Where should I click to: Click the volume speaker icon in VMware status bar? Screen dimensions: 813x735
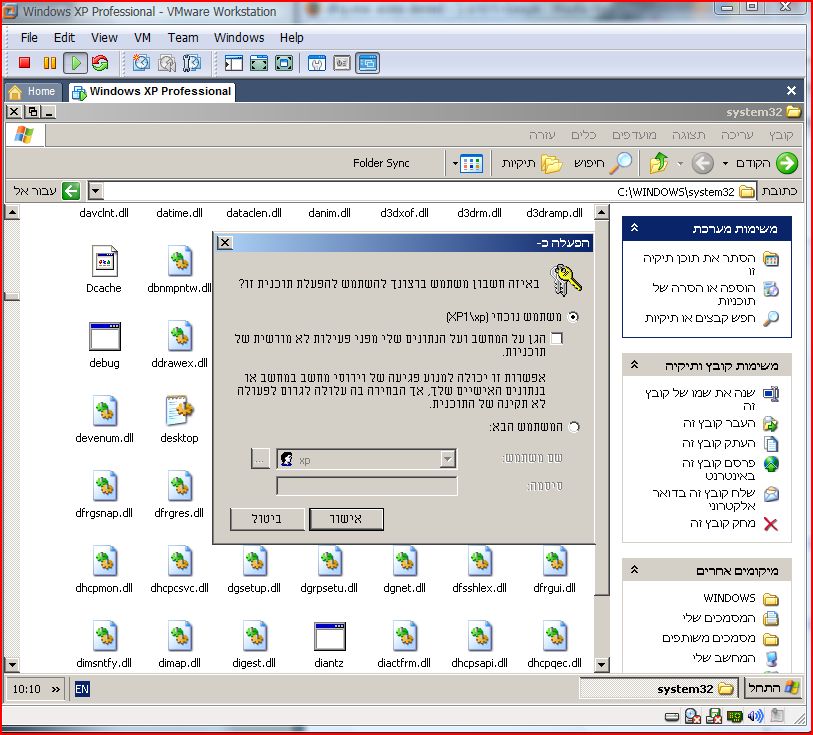click(755, 716)
